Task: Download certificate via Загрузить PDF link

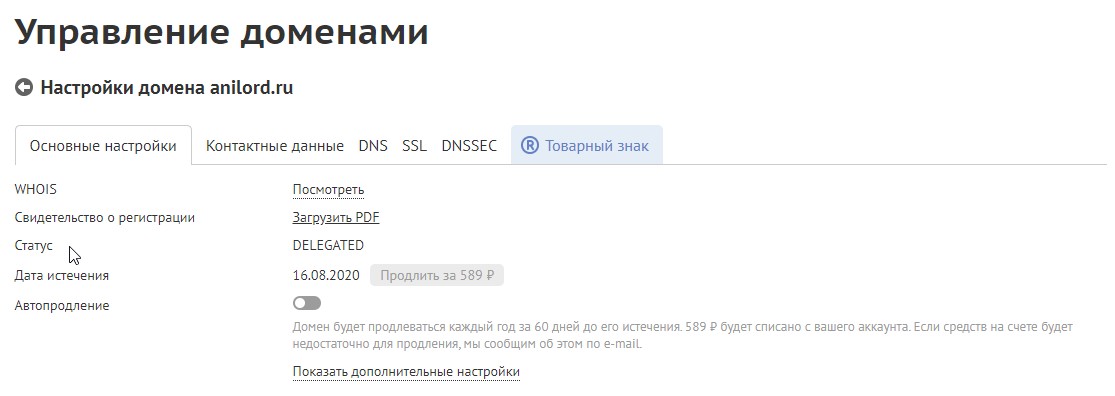Action: (336, 218)
